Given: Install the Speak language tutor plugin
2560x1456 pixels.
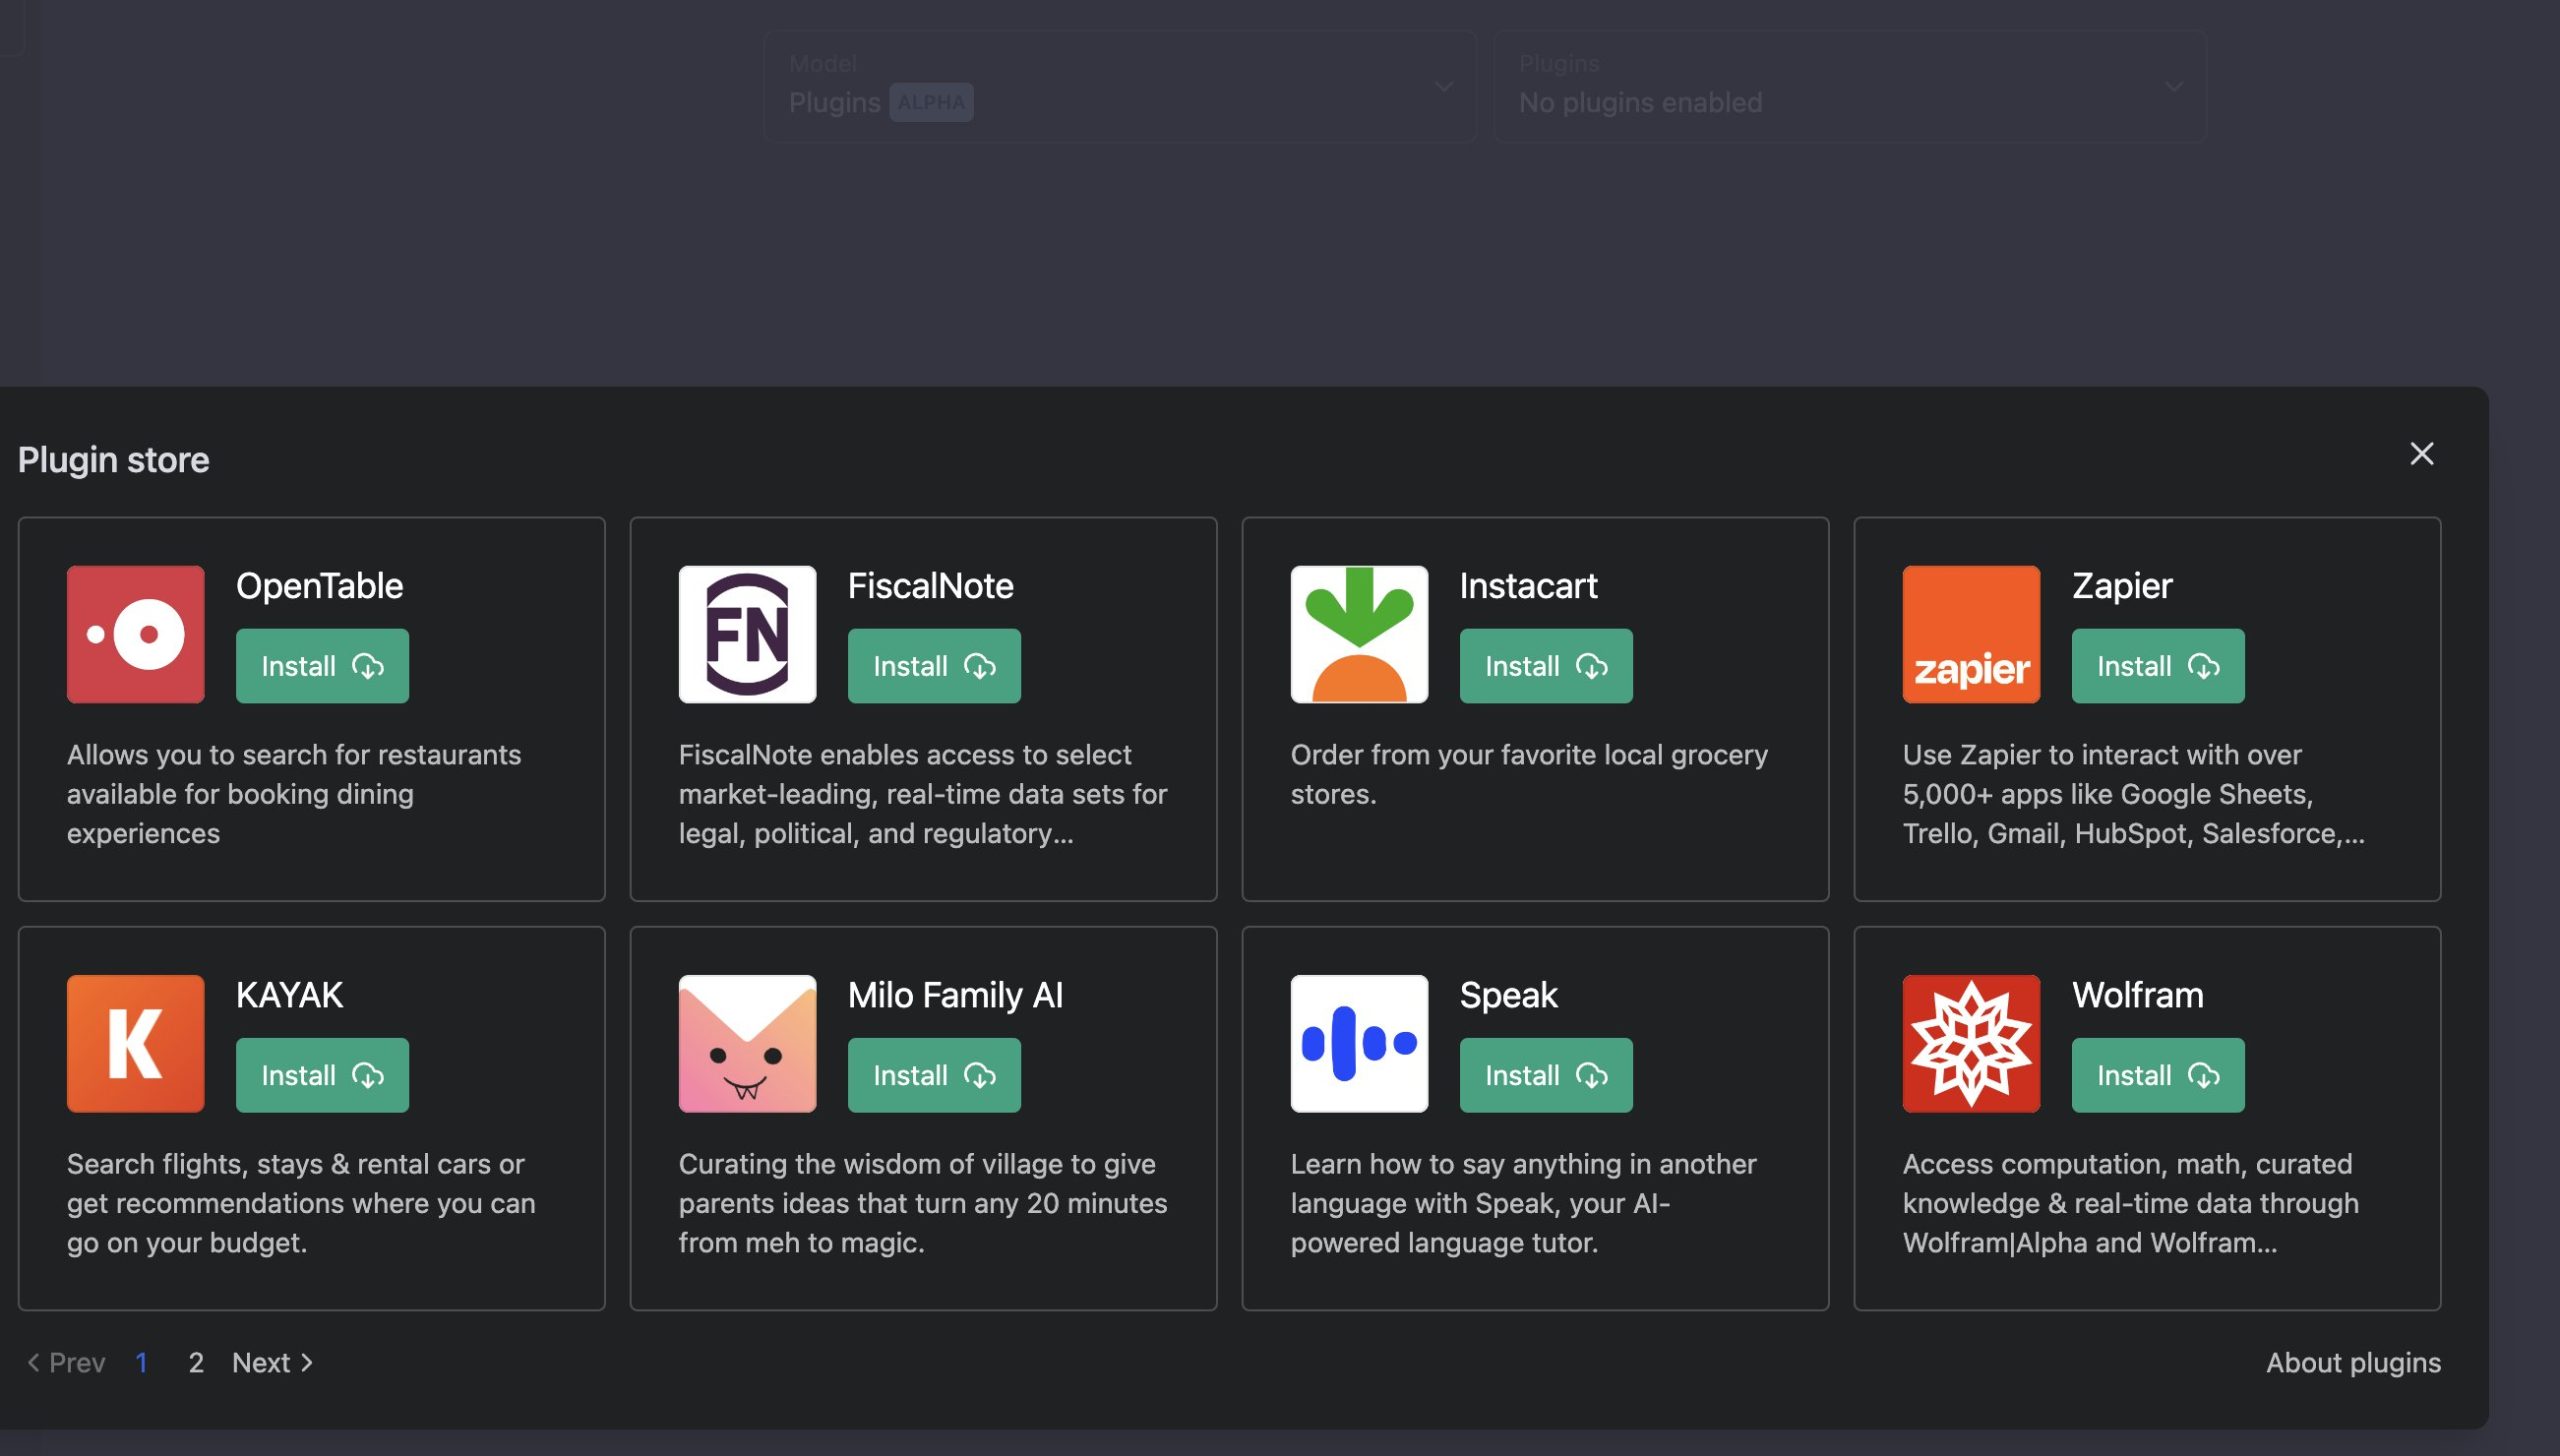Looking at the screenshot, I should tap(1545, 1075).
